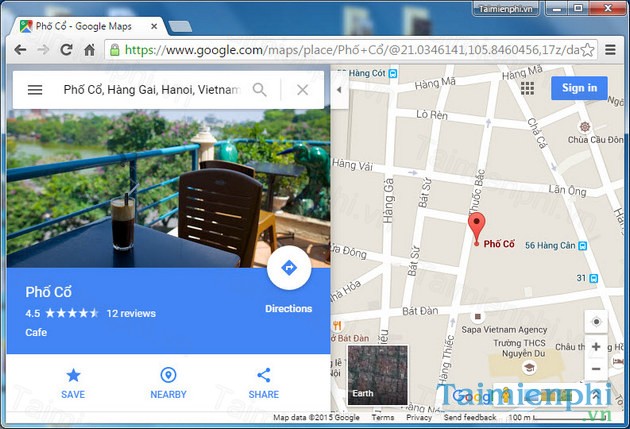Click the search magnifier icon
Viewport: 630px width, 429px height.
[260, 90]
